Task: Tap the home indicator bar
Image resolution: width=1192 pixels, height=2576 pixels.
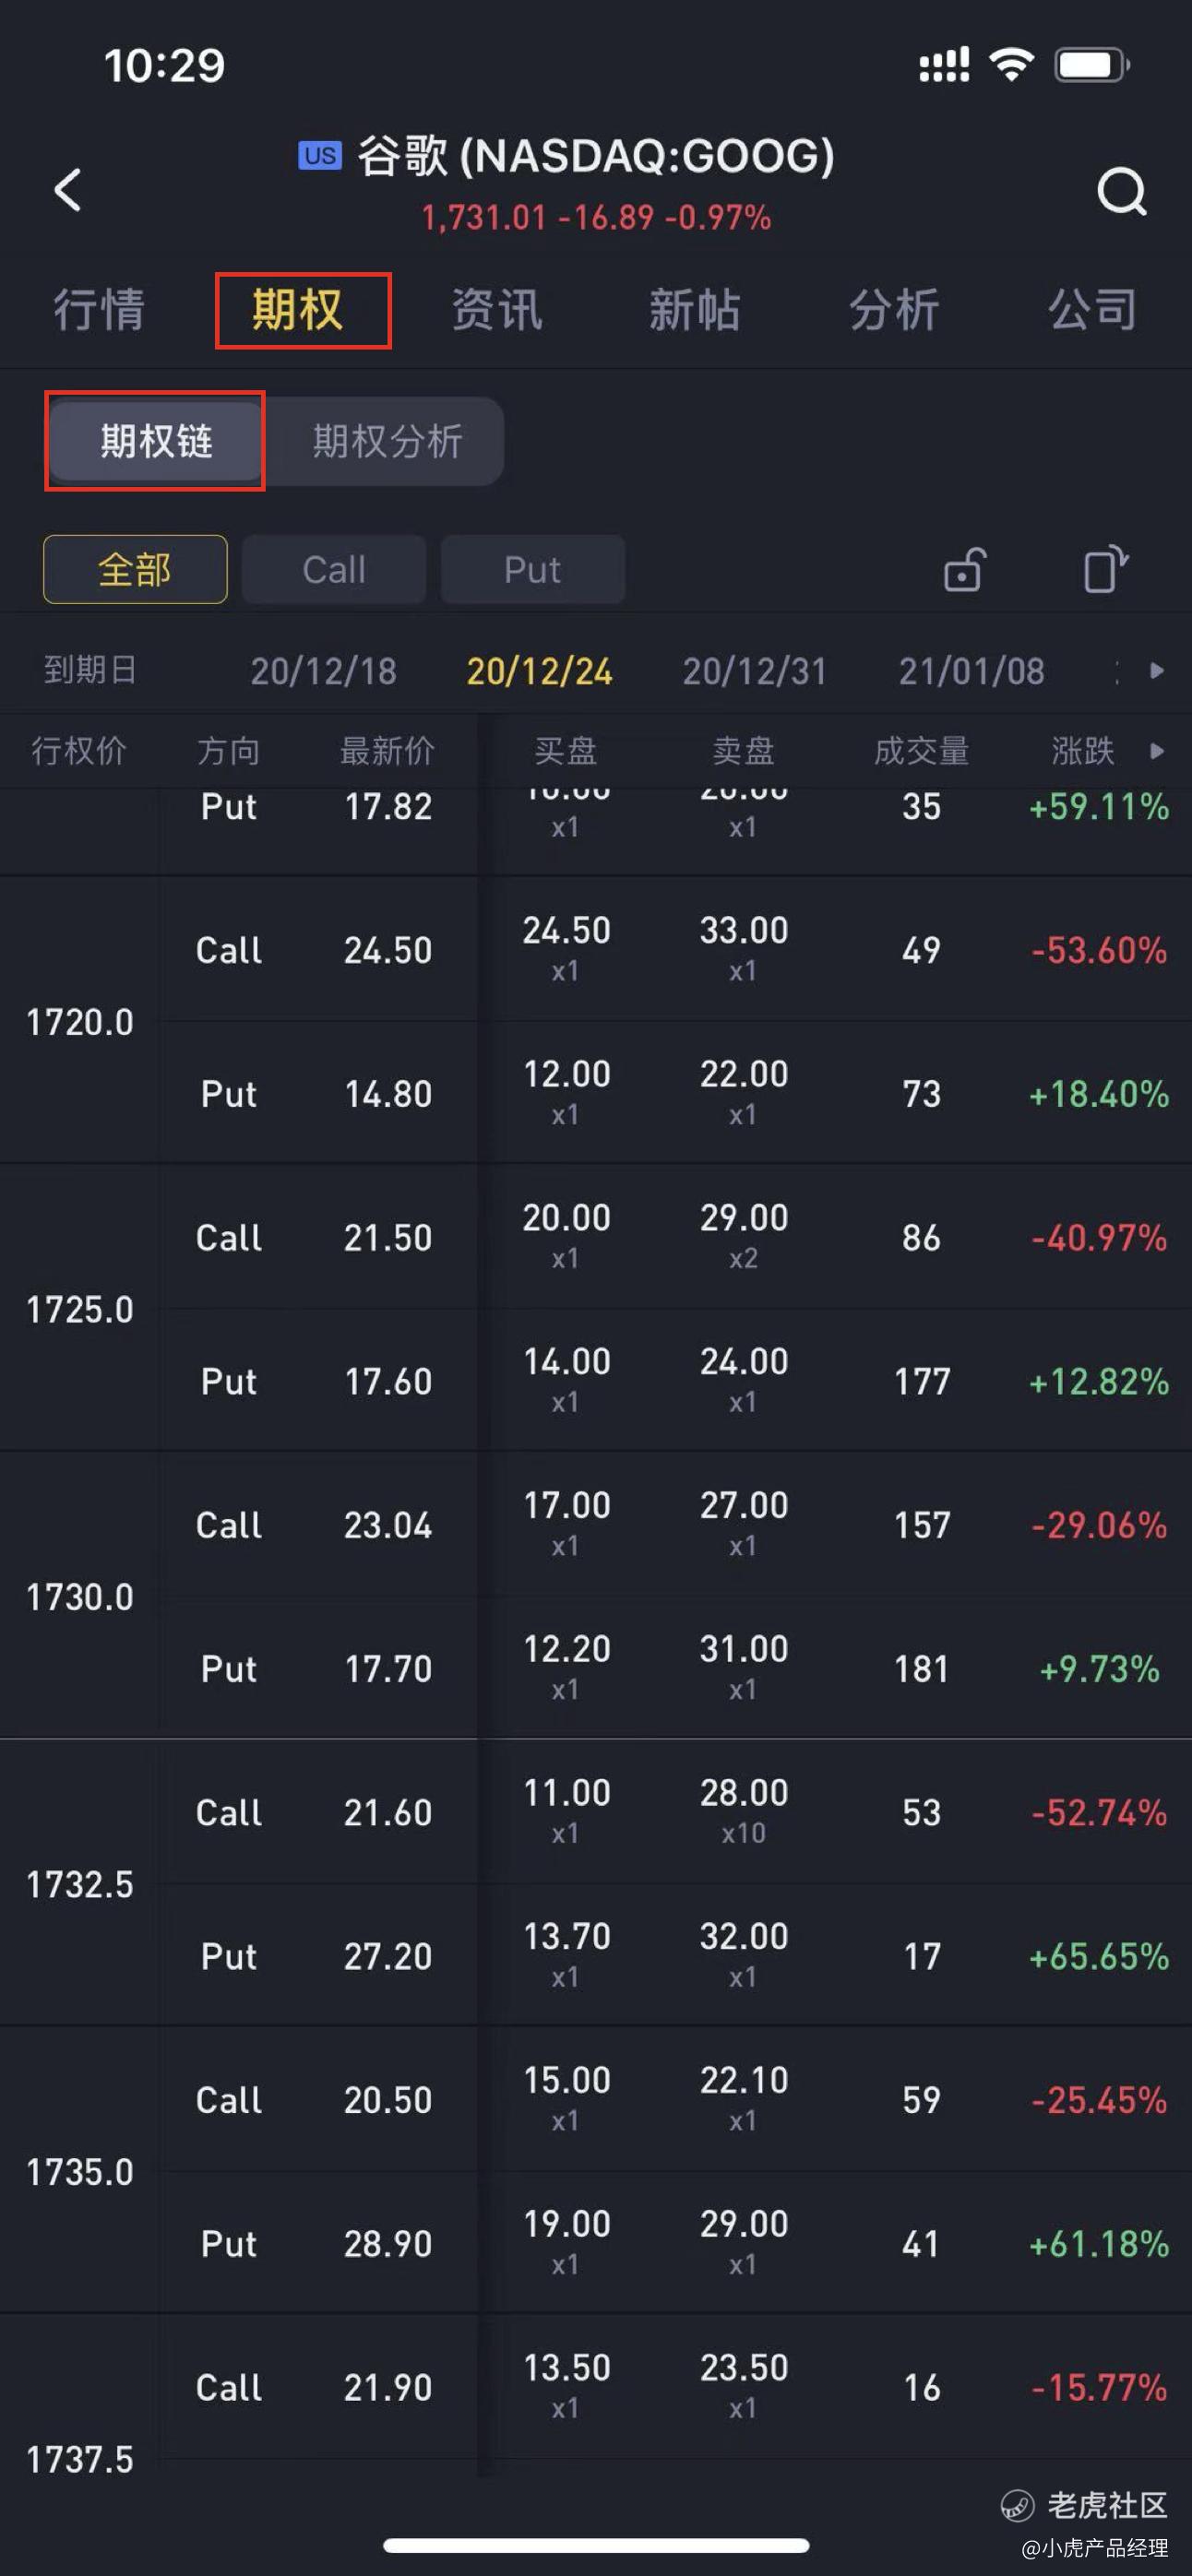Action: tap(596, 2545)
